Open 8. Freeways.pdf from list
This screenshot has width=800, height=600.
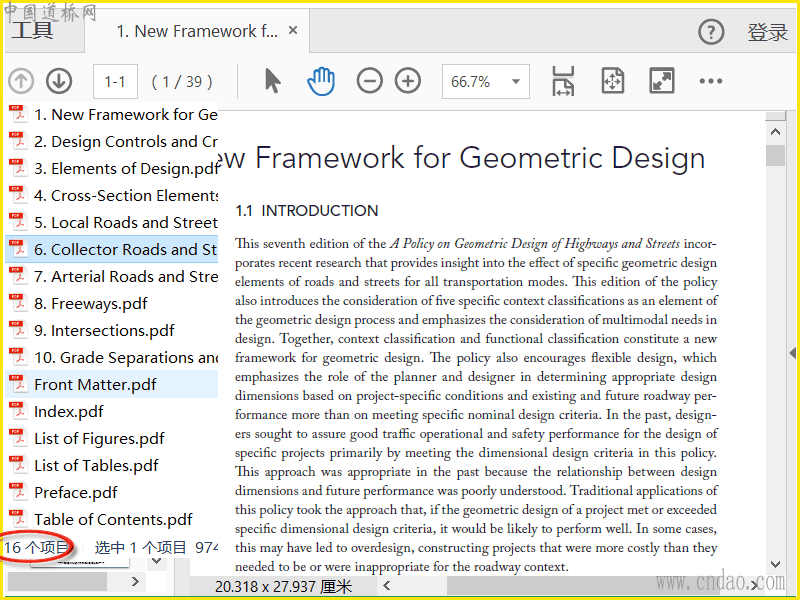[90, 303]
